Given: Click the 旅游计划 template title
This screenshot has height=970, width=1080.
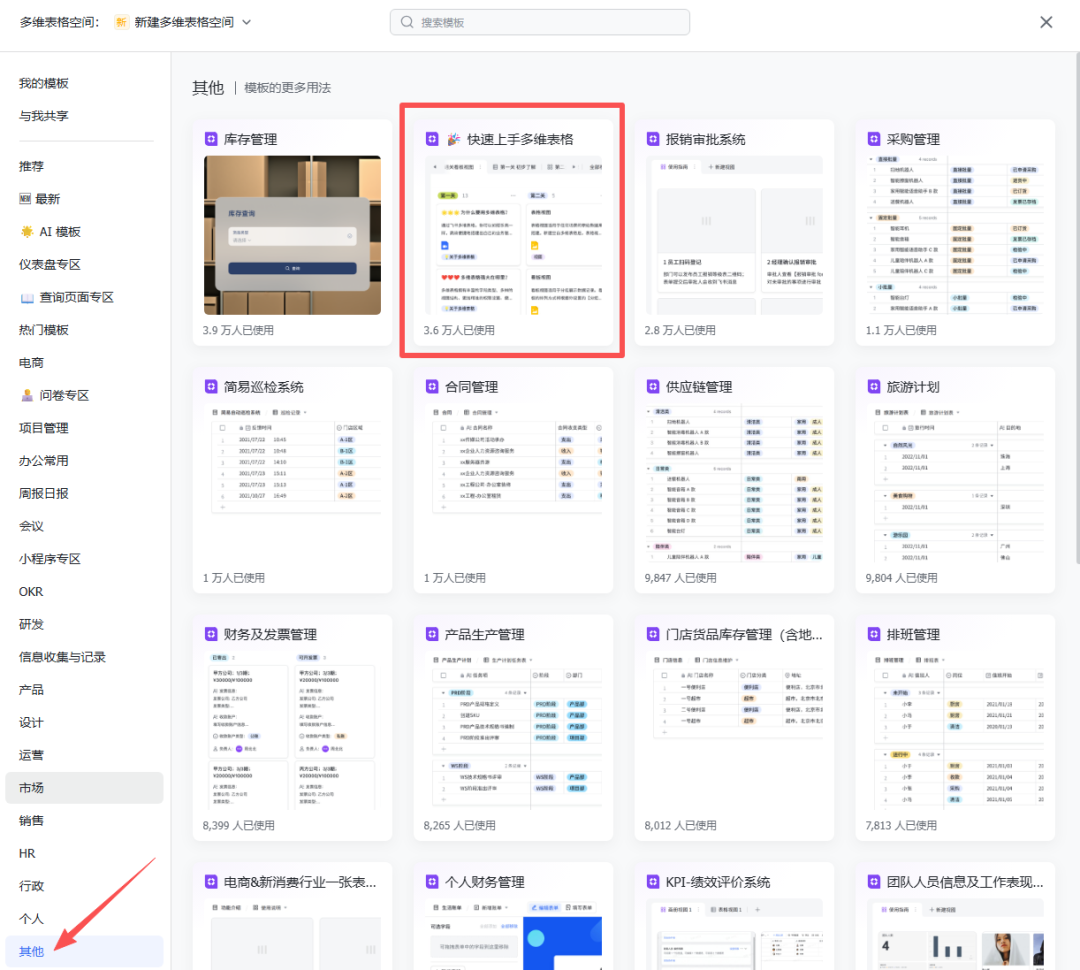Looking at the screenshot, I should (913, 387).
